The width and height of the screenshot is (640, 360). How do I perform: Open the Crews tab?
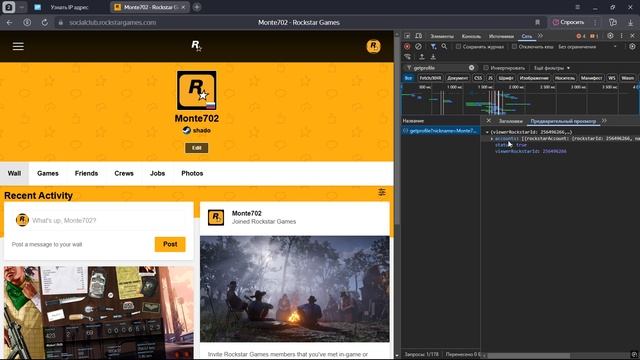point(124,173)
